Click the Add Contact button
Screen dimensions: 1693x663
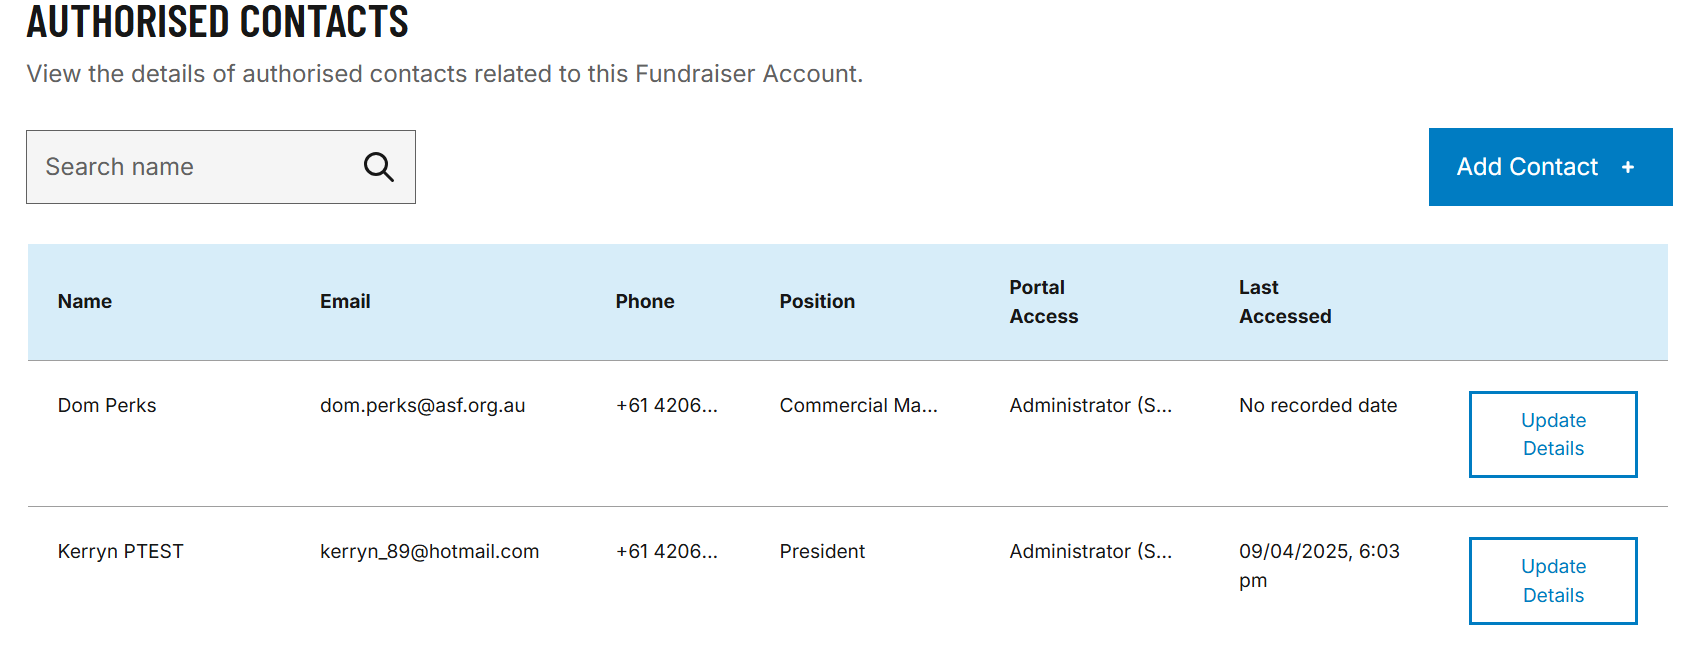(x=1550, y=167)
